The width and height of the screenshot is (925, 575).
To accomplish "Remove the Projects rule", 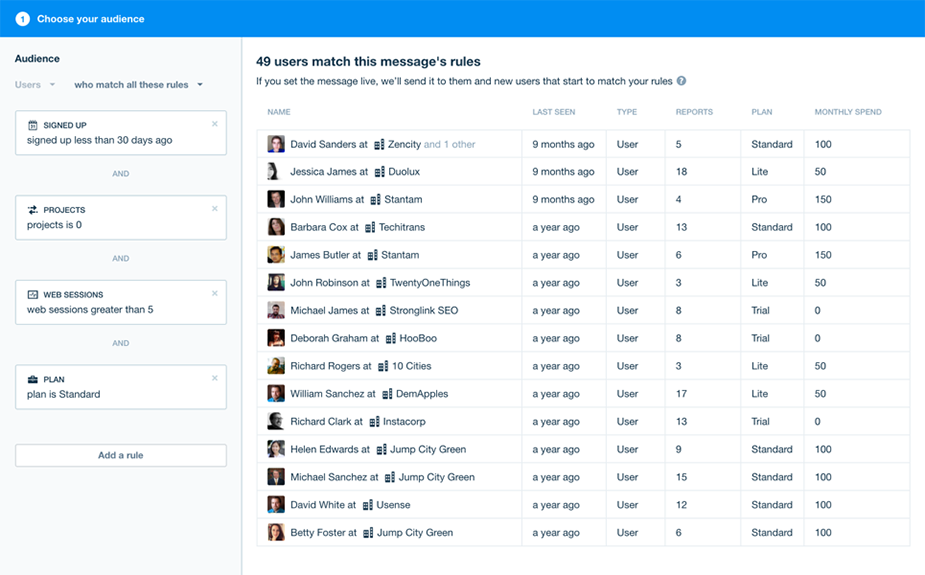I will [x=215, y=209].
